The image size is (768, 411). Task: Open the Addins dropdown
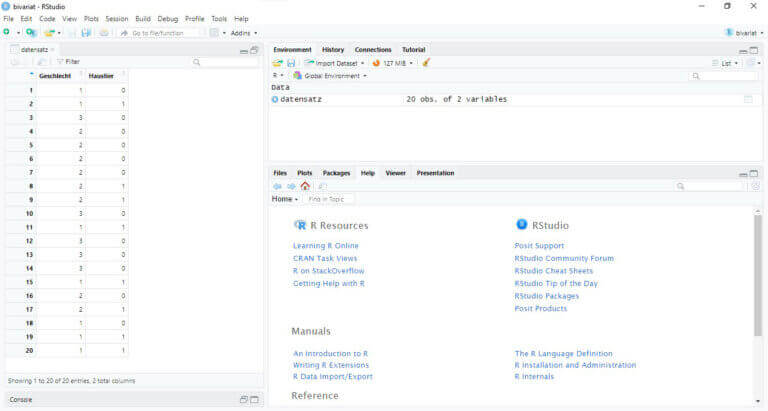click(244, 33)
